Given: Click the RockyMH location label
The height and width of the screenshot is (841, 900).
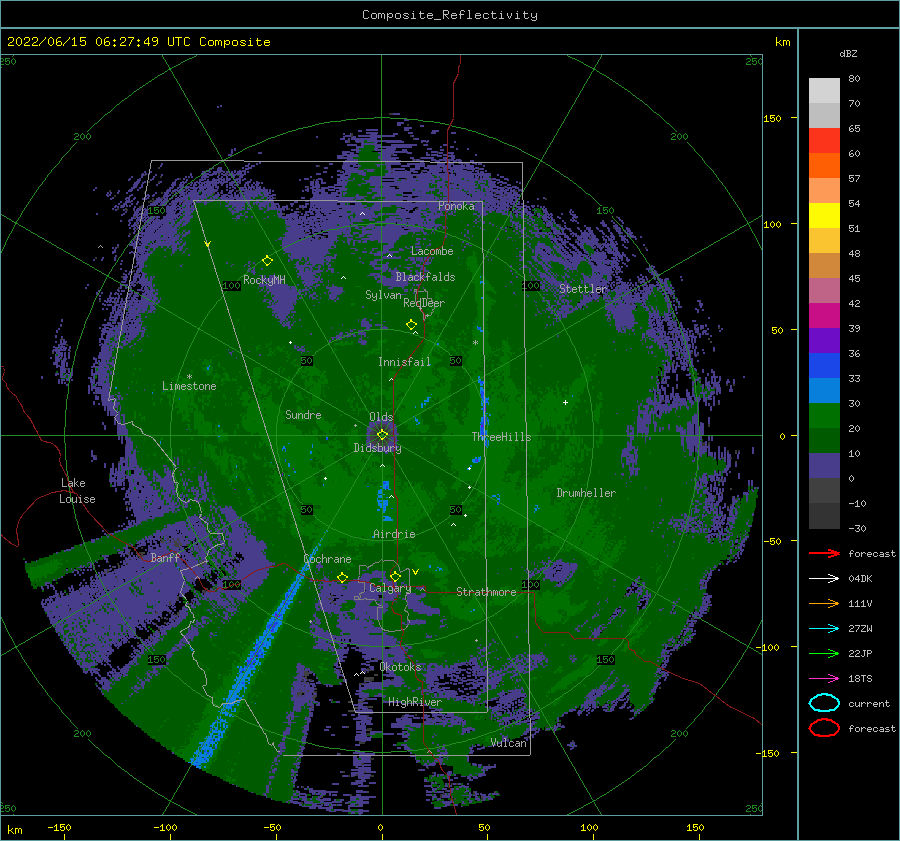Looking at the screenshot, I should point(264,280).
